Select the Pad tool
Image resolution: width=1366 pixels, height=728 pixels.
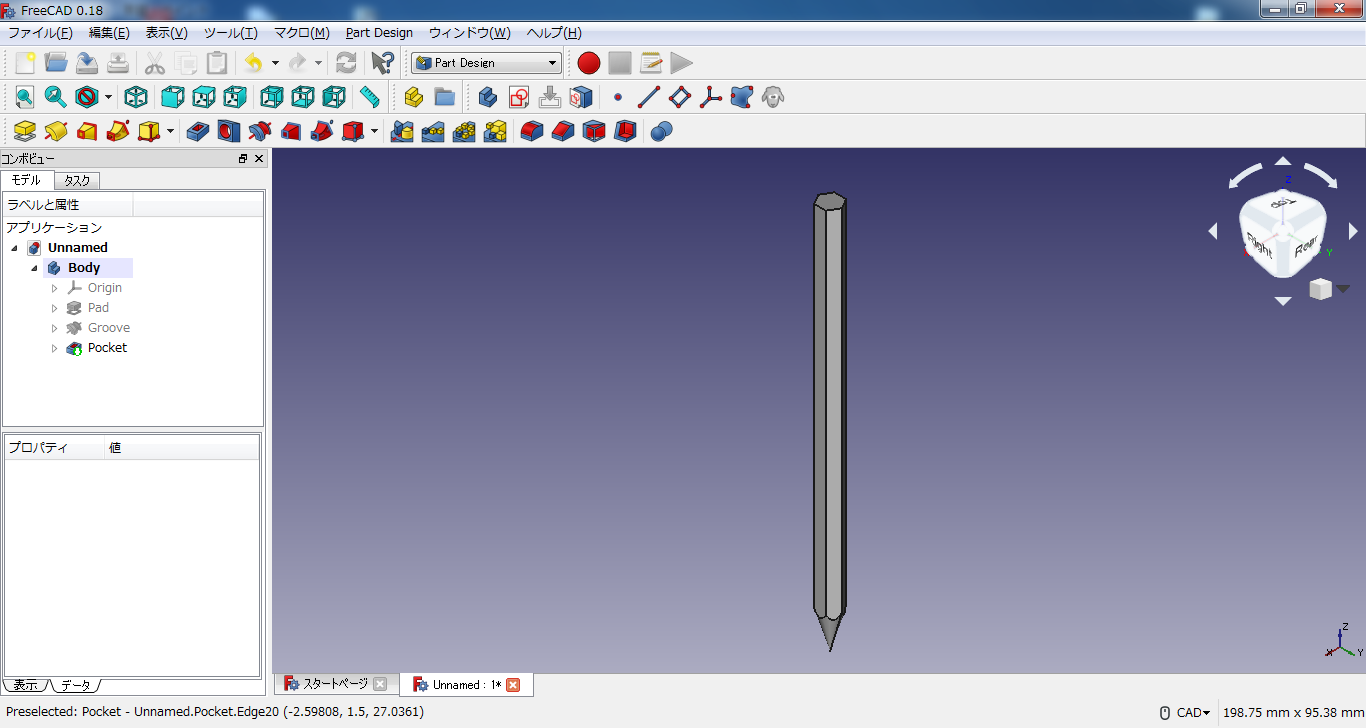[25, 131]
